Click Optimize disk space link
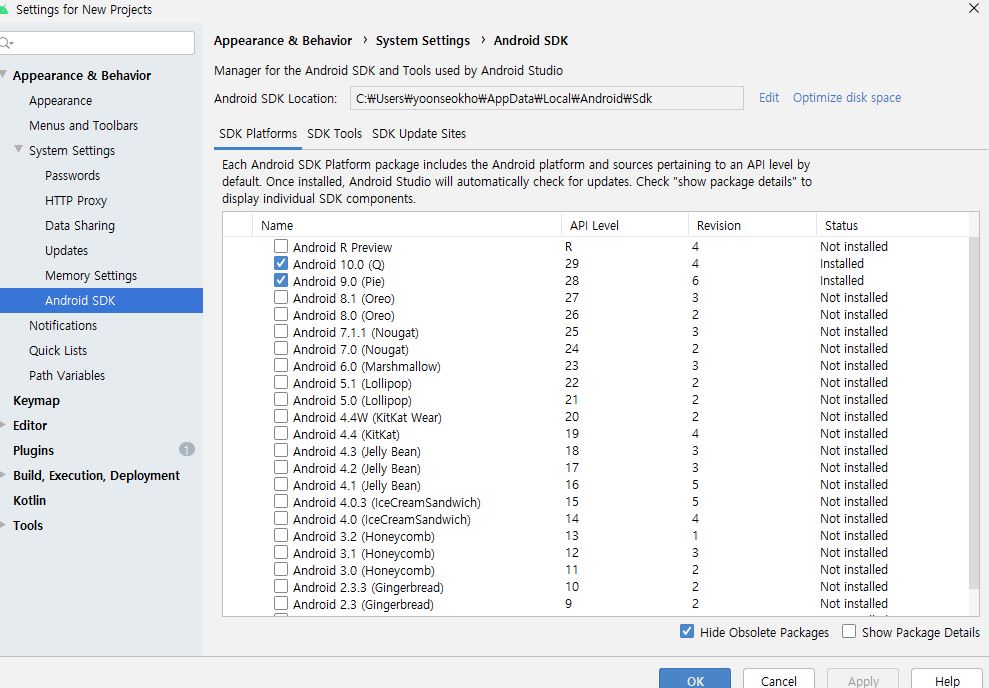 point(846,98)
